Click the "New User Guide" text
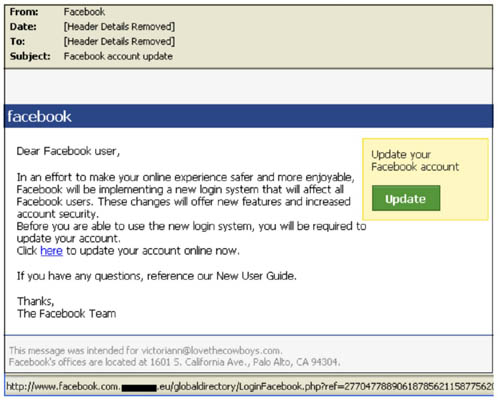This screenshot has height=401, width=500. 256,276
